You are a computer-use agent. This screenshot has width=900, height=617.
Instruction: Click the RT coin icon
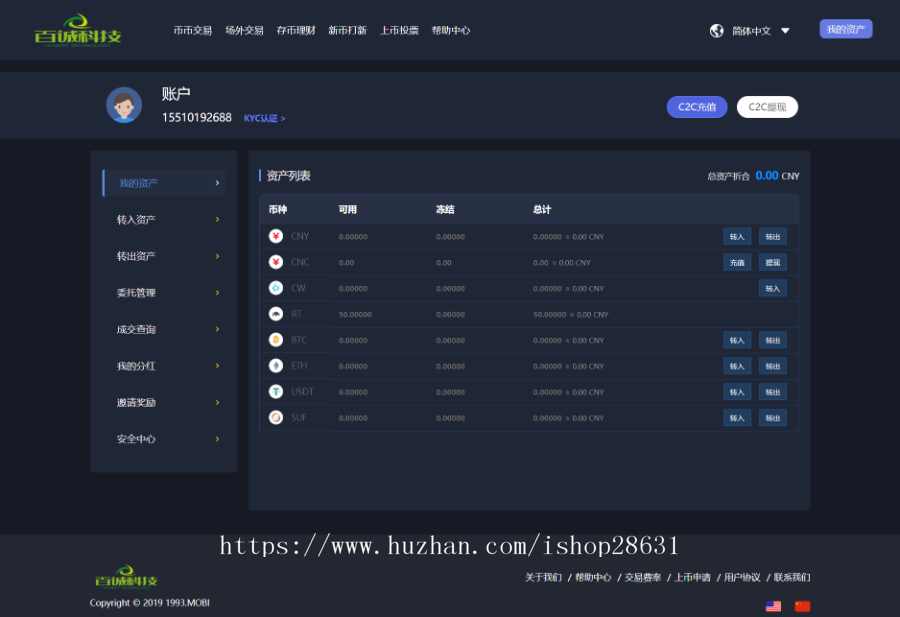pyautogui.click(x=276, y=313)
